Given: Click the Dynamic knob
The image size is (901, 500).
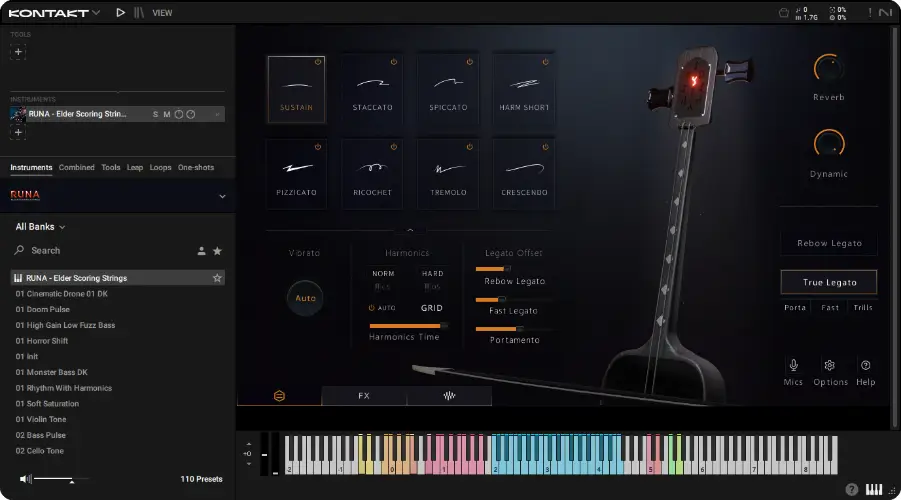Looking at the screenshot, I should click(x=829, y=144).
